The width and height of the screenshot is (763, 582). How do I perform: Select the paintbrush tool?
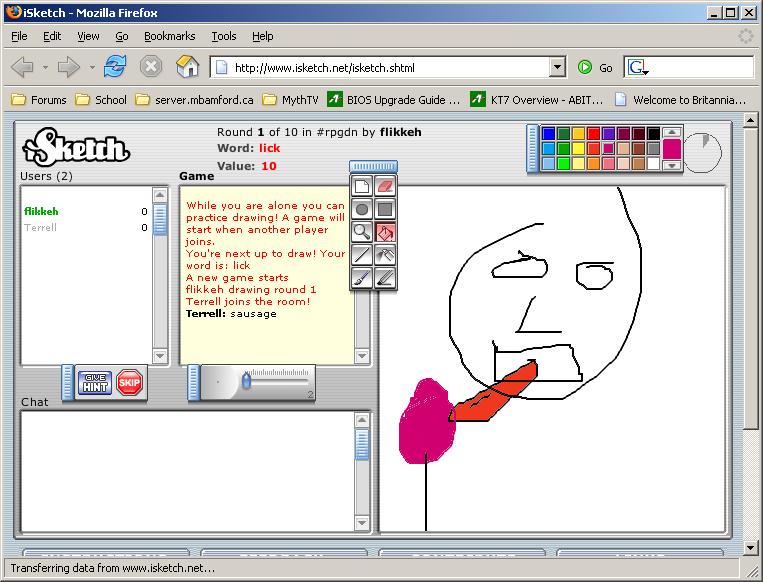coord(362,278)
